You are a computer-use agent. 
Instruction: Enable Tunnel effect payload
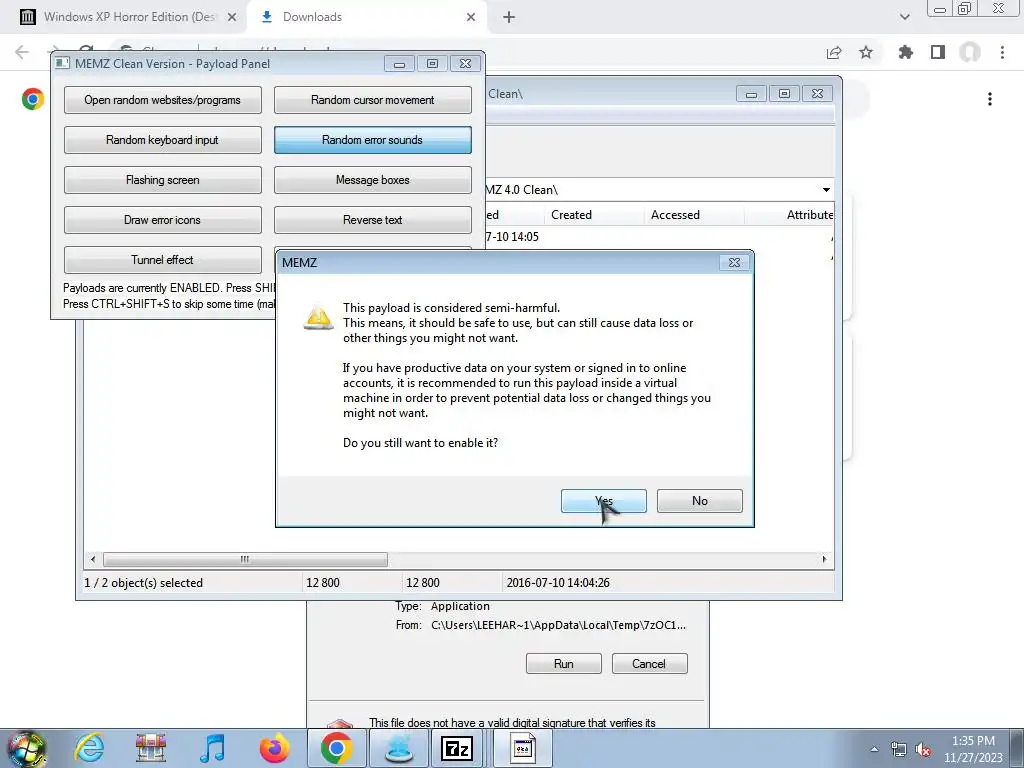[x=163, y=259]
